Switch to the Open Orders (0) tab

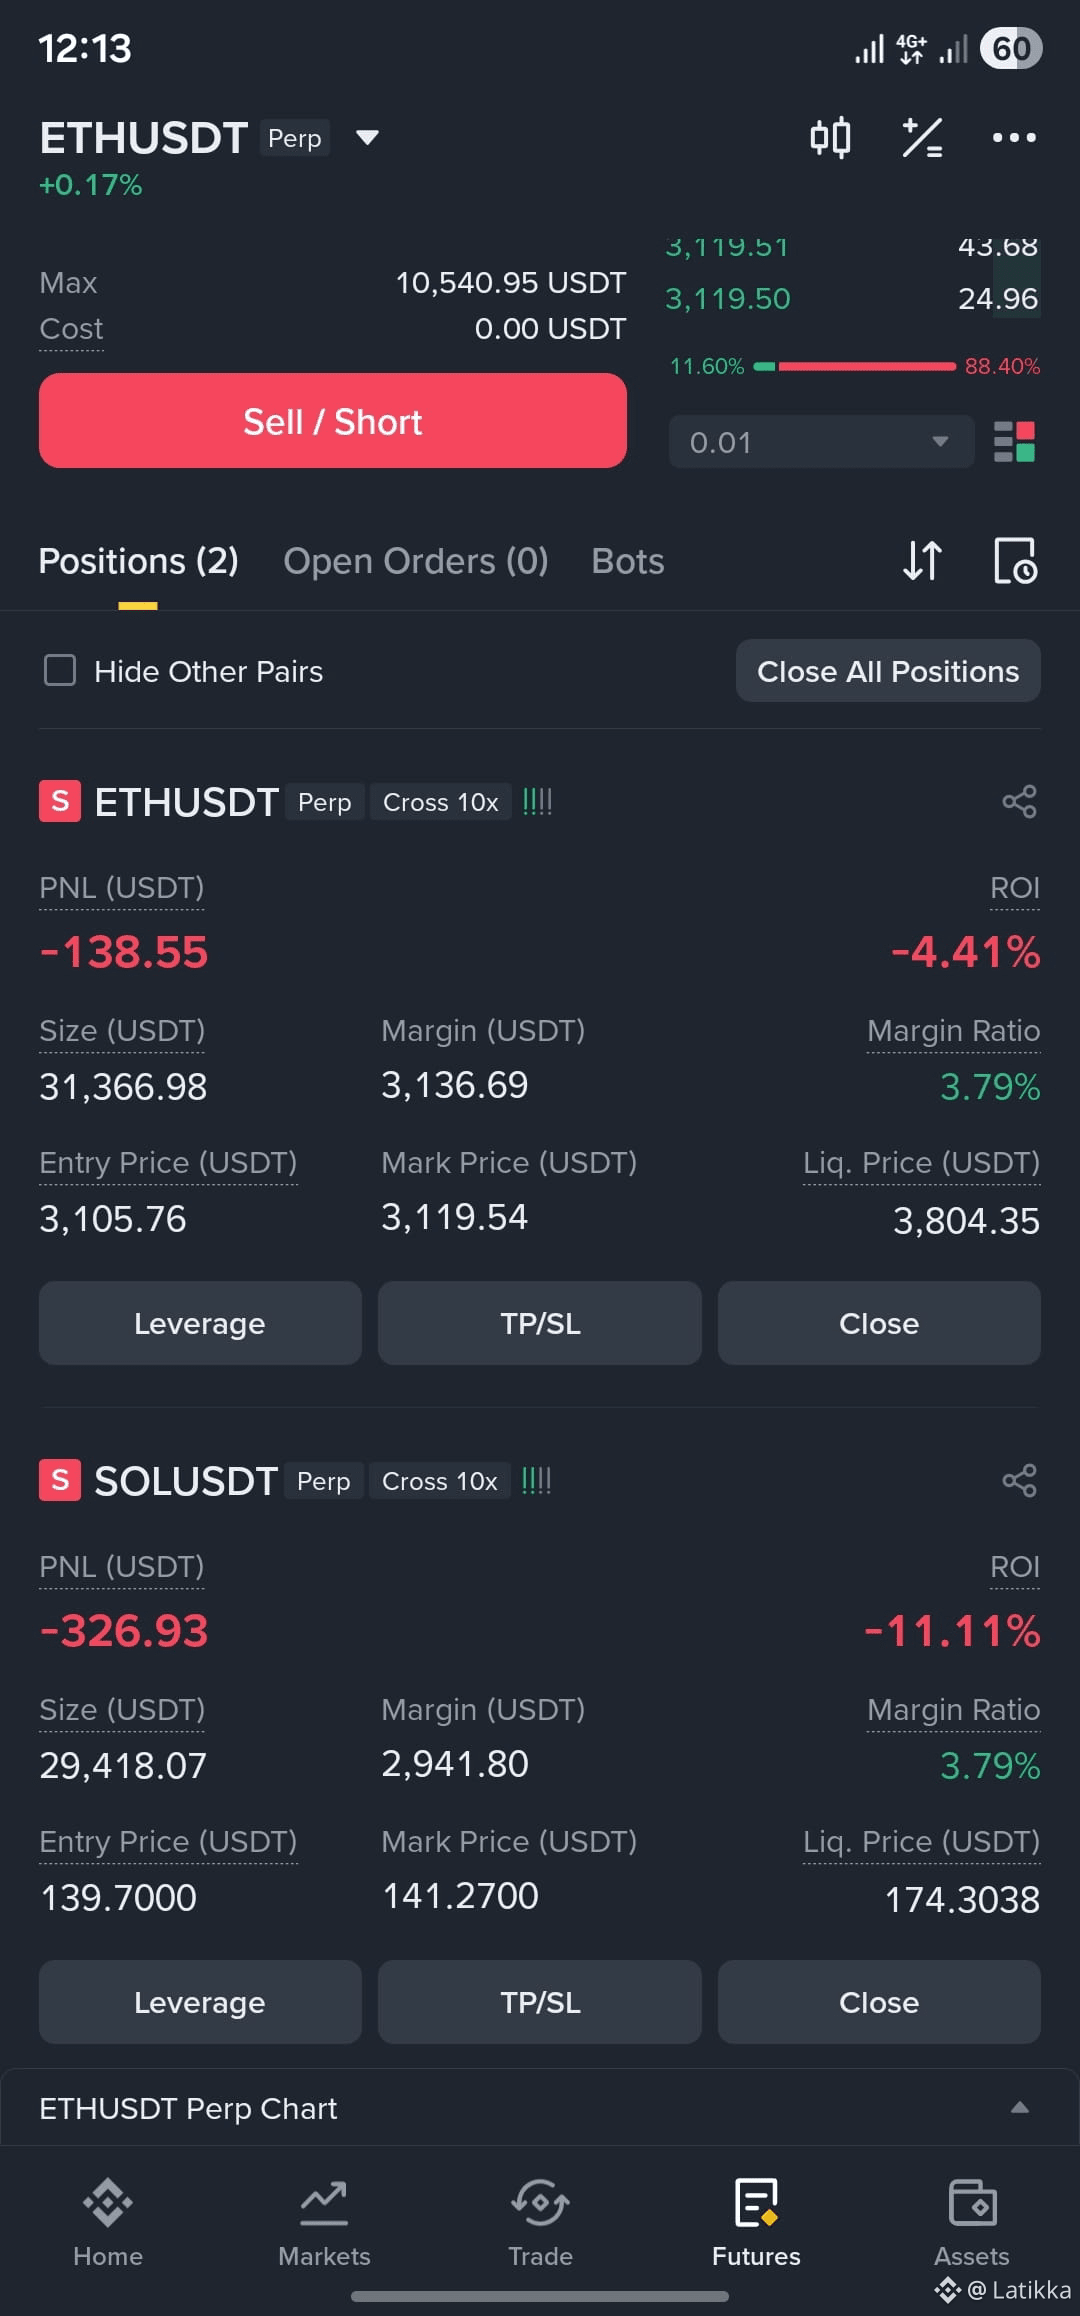point(416,562)
